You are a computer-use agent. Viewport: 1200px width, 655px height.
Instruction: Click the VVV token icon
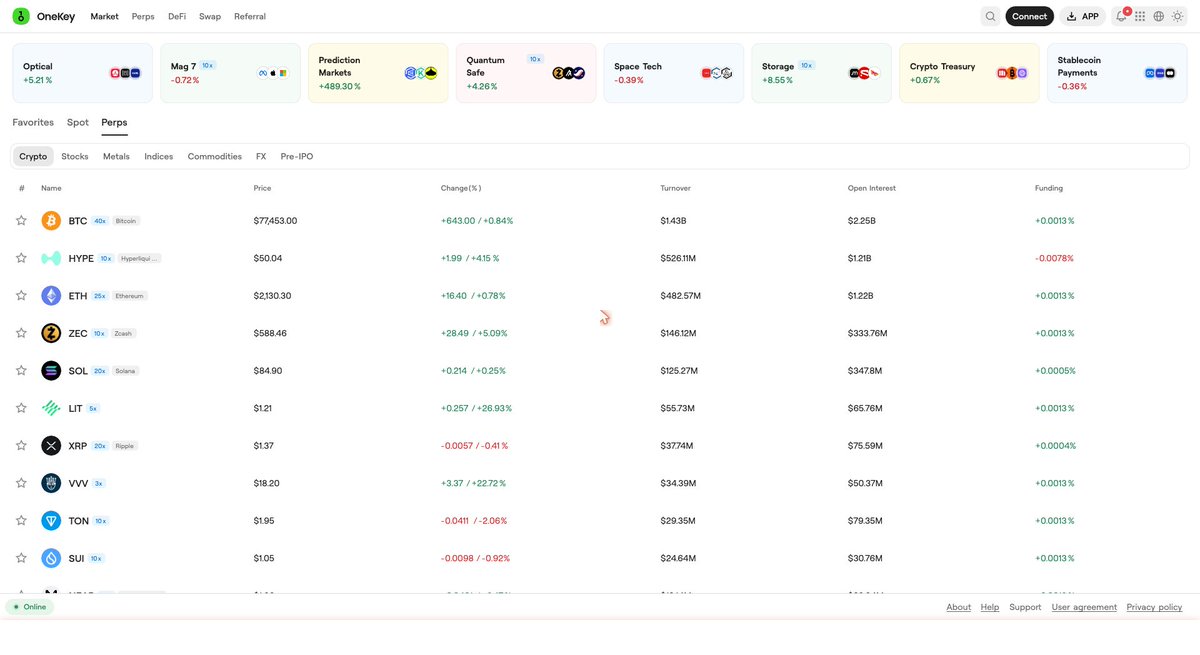(x=51, y=483)
